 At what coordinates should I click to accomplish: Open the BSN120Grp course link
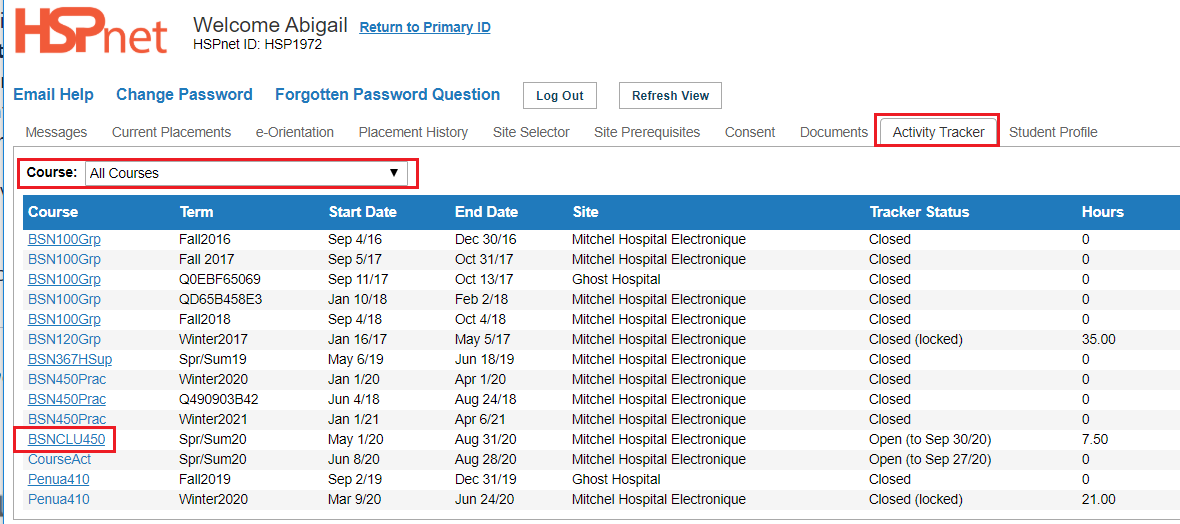coord(64,339)
